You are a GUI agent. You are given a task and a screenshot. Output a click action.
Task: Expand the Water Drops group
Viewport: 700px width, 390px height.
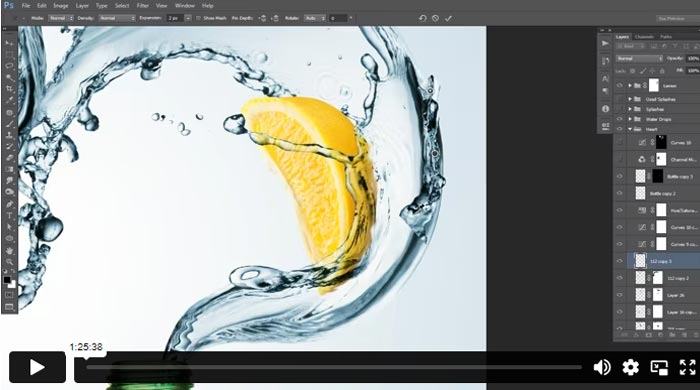click(x=630, y=119)
